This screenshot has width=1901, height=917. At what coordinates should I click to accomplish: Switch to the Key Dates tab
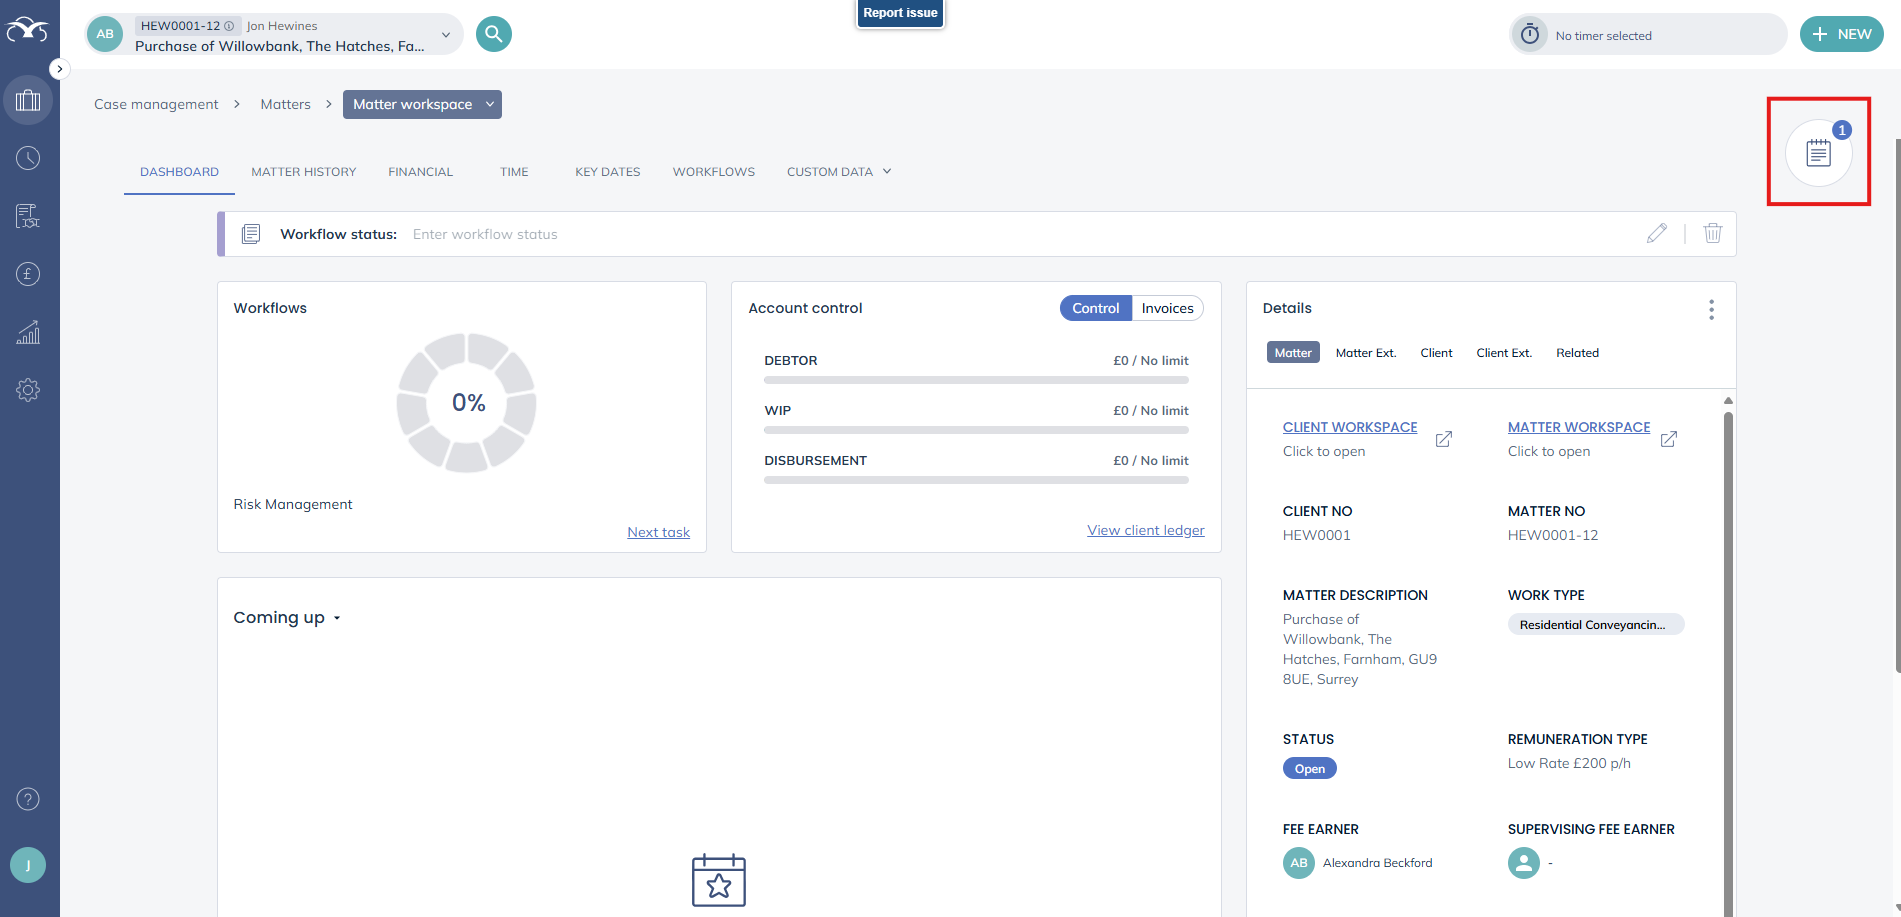607,172
